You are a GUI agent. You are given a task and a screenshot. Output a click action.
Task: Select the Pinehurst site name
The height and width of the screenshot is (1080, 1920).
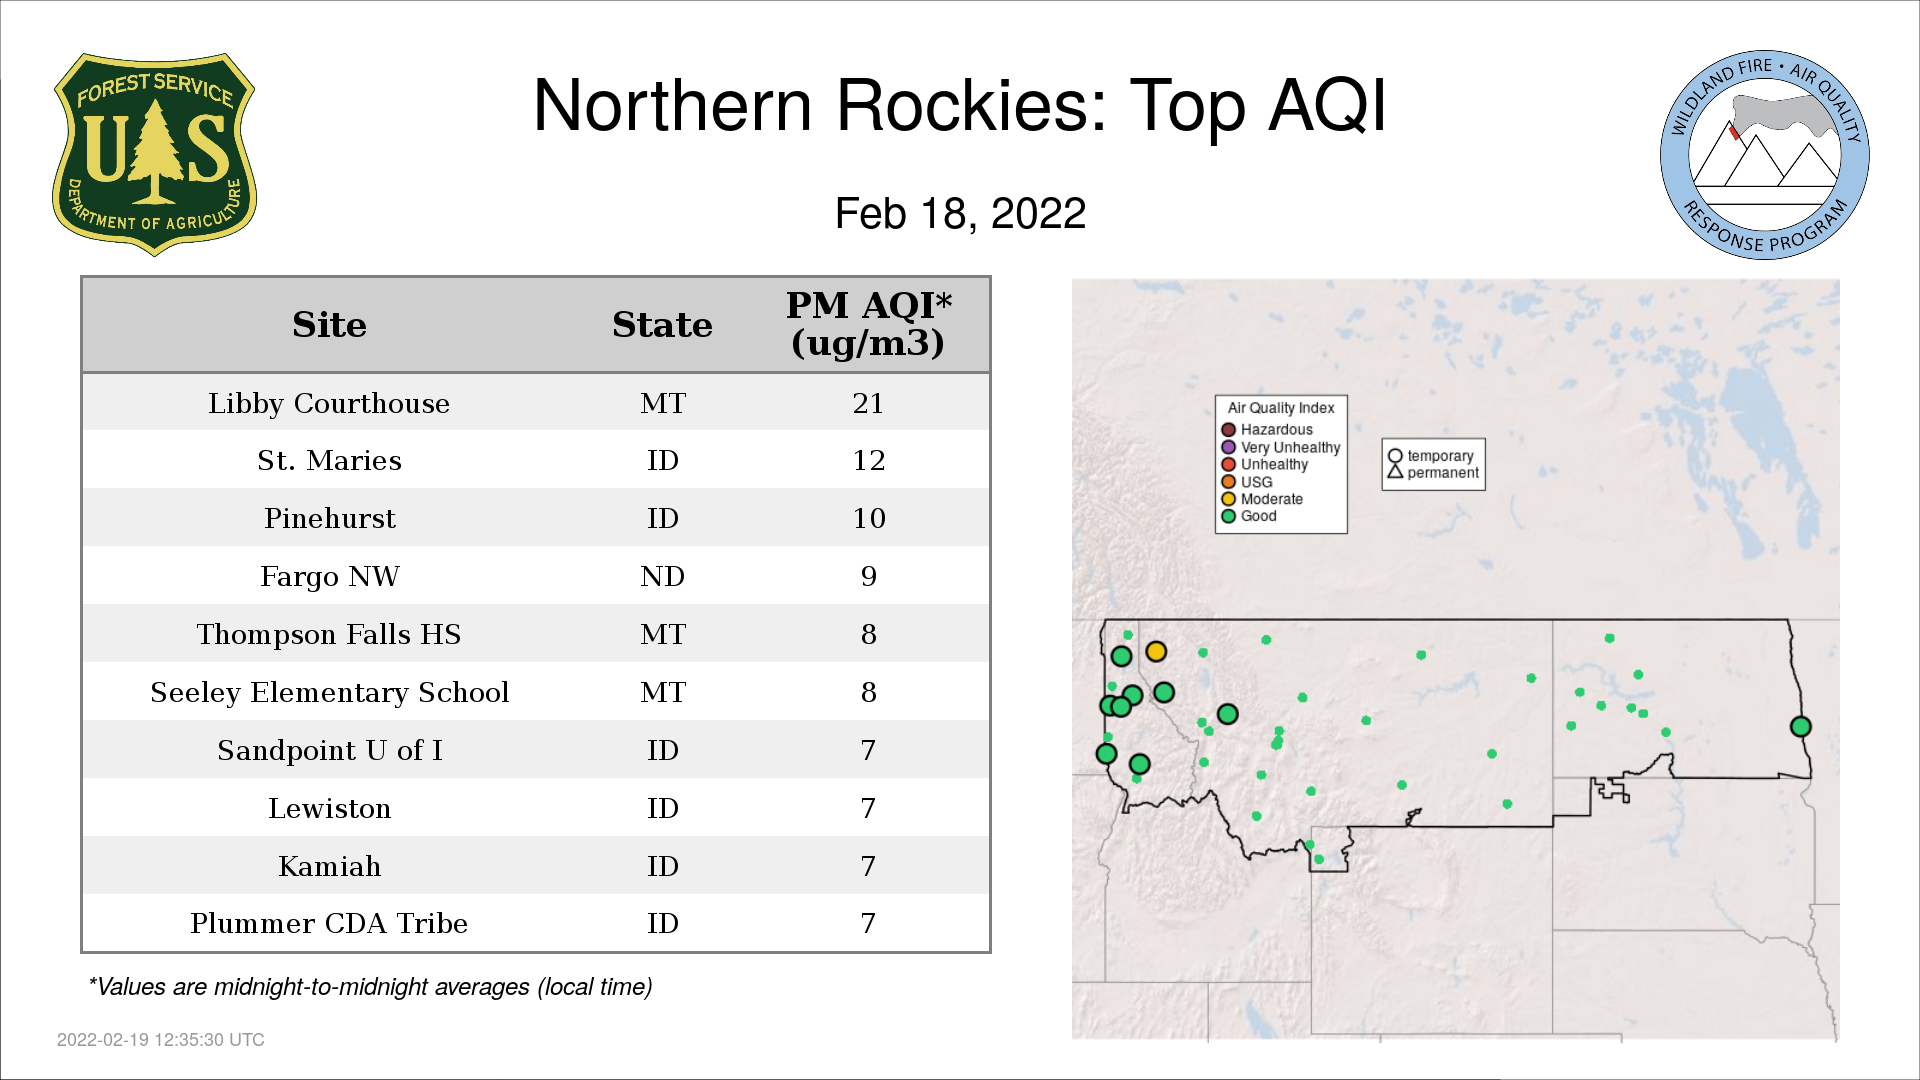click(x=329, y=518)
